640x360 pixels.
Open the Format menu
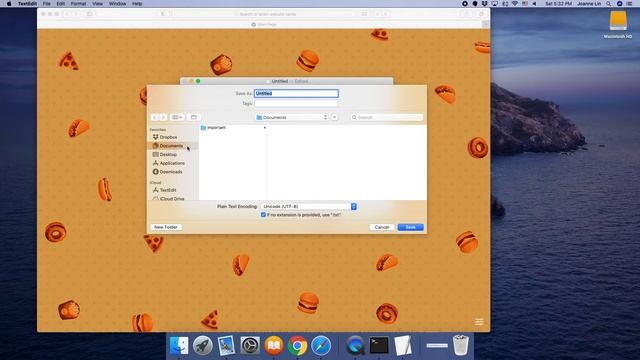tap(78, 4)
